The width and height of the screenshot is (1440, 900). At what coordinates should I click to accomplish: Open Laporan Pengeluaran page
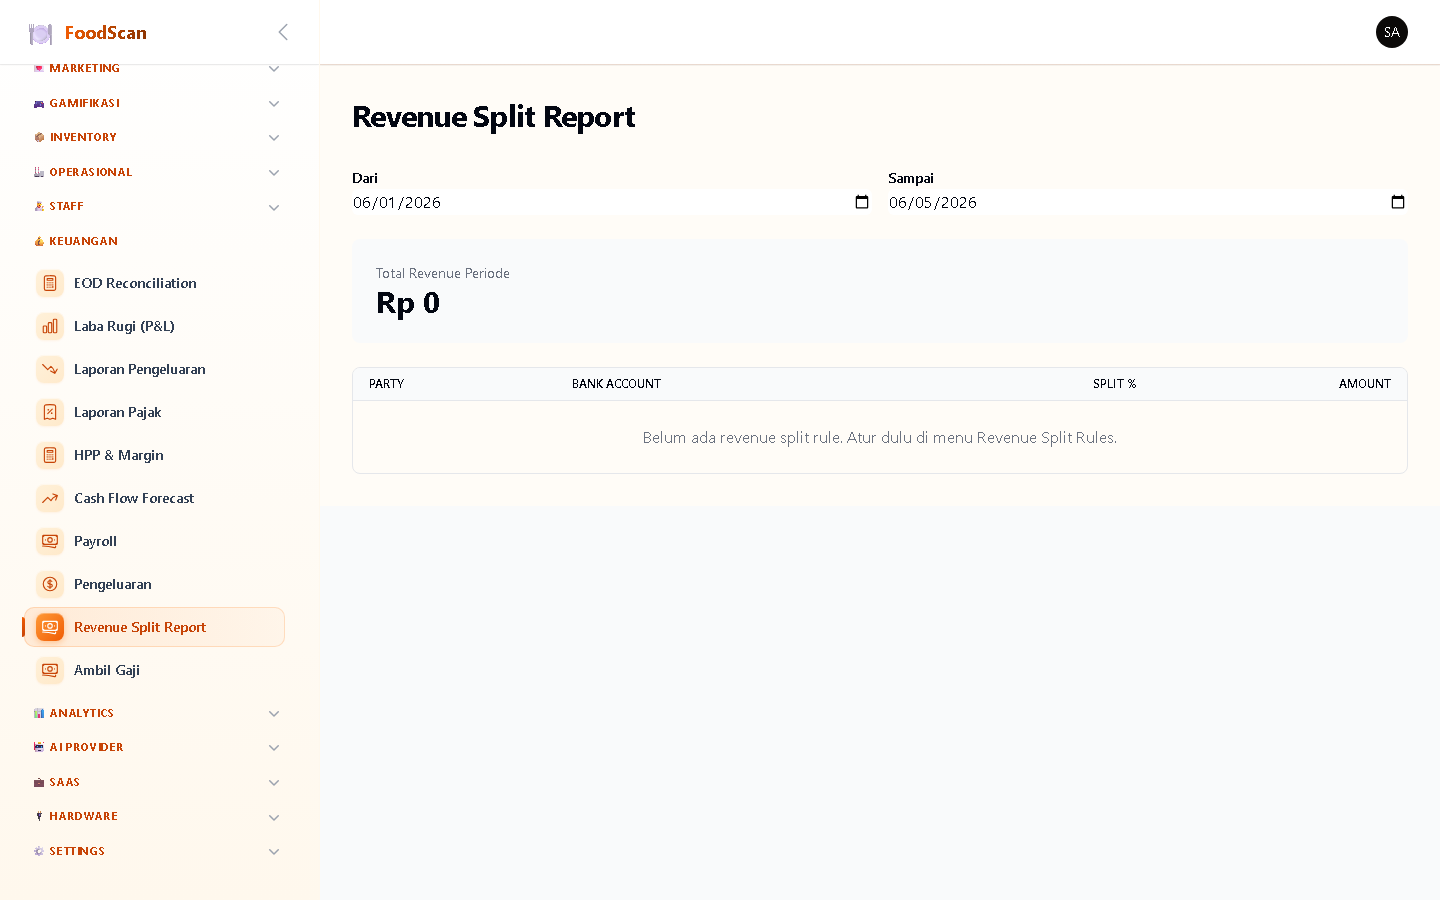pyautogui.click(x=154, y=369)
